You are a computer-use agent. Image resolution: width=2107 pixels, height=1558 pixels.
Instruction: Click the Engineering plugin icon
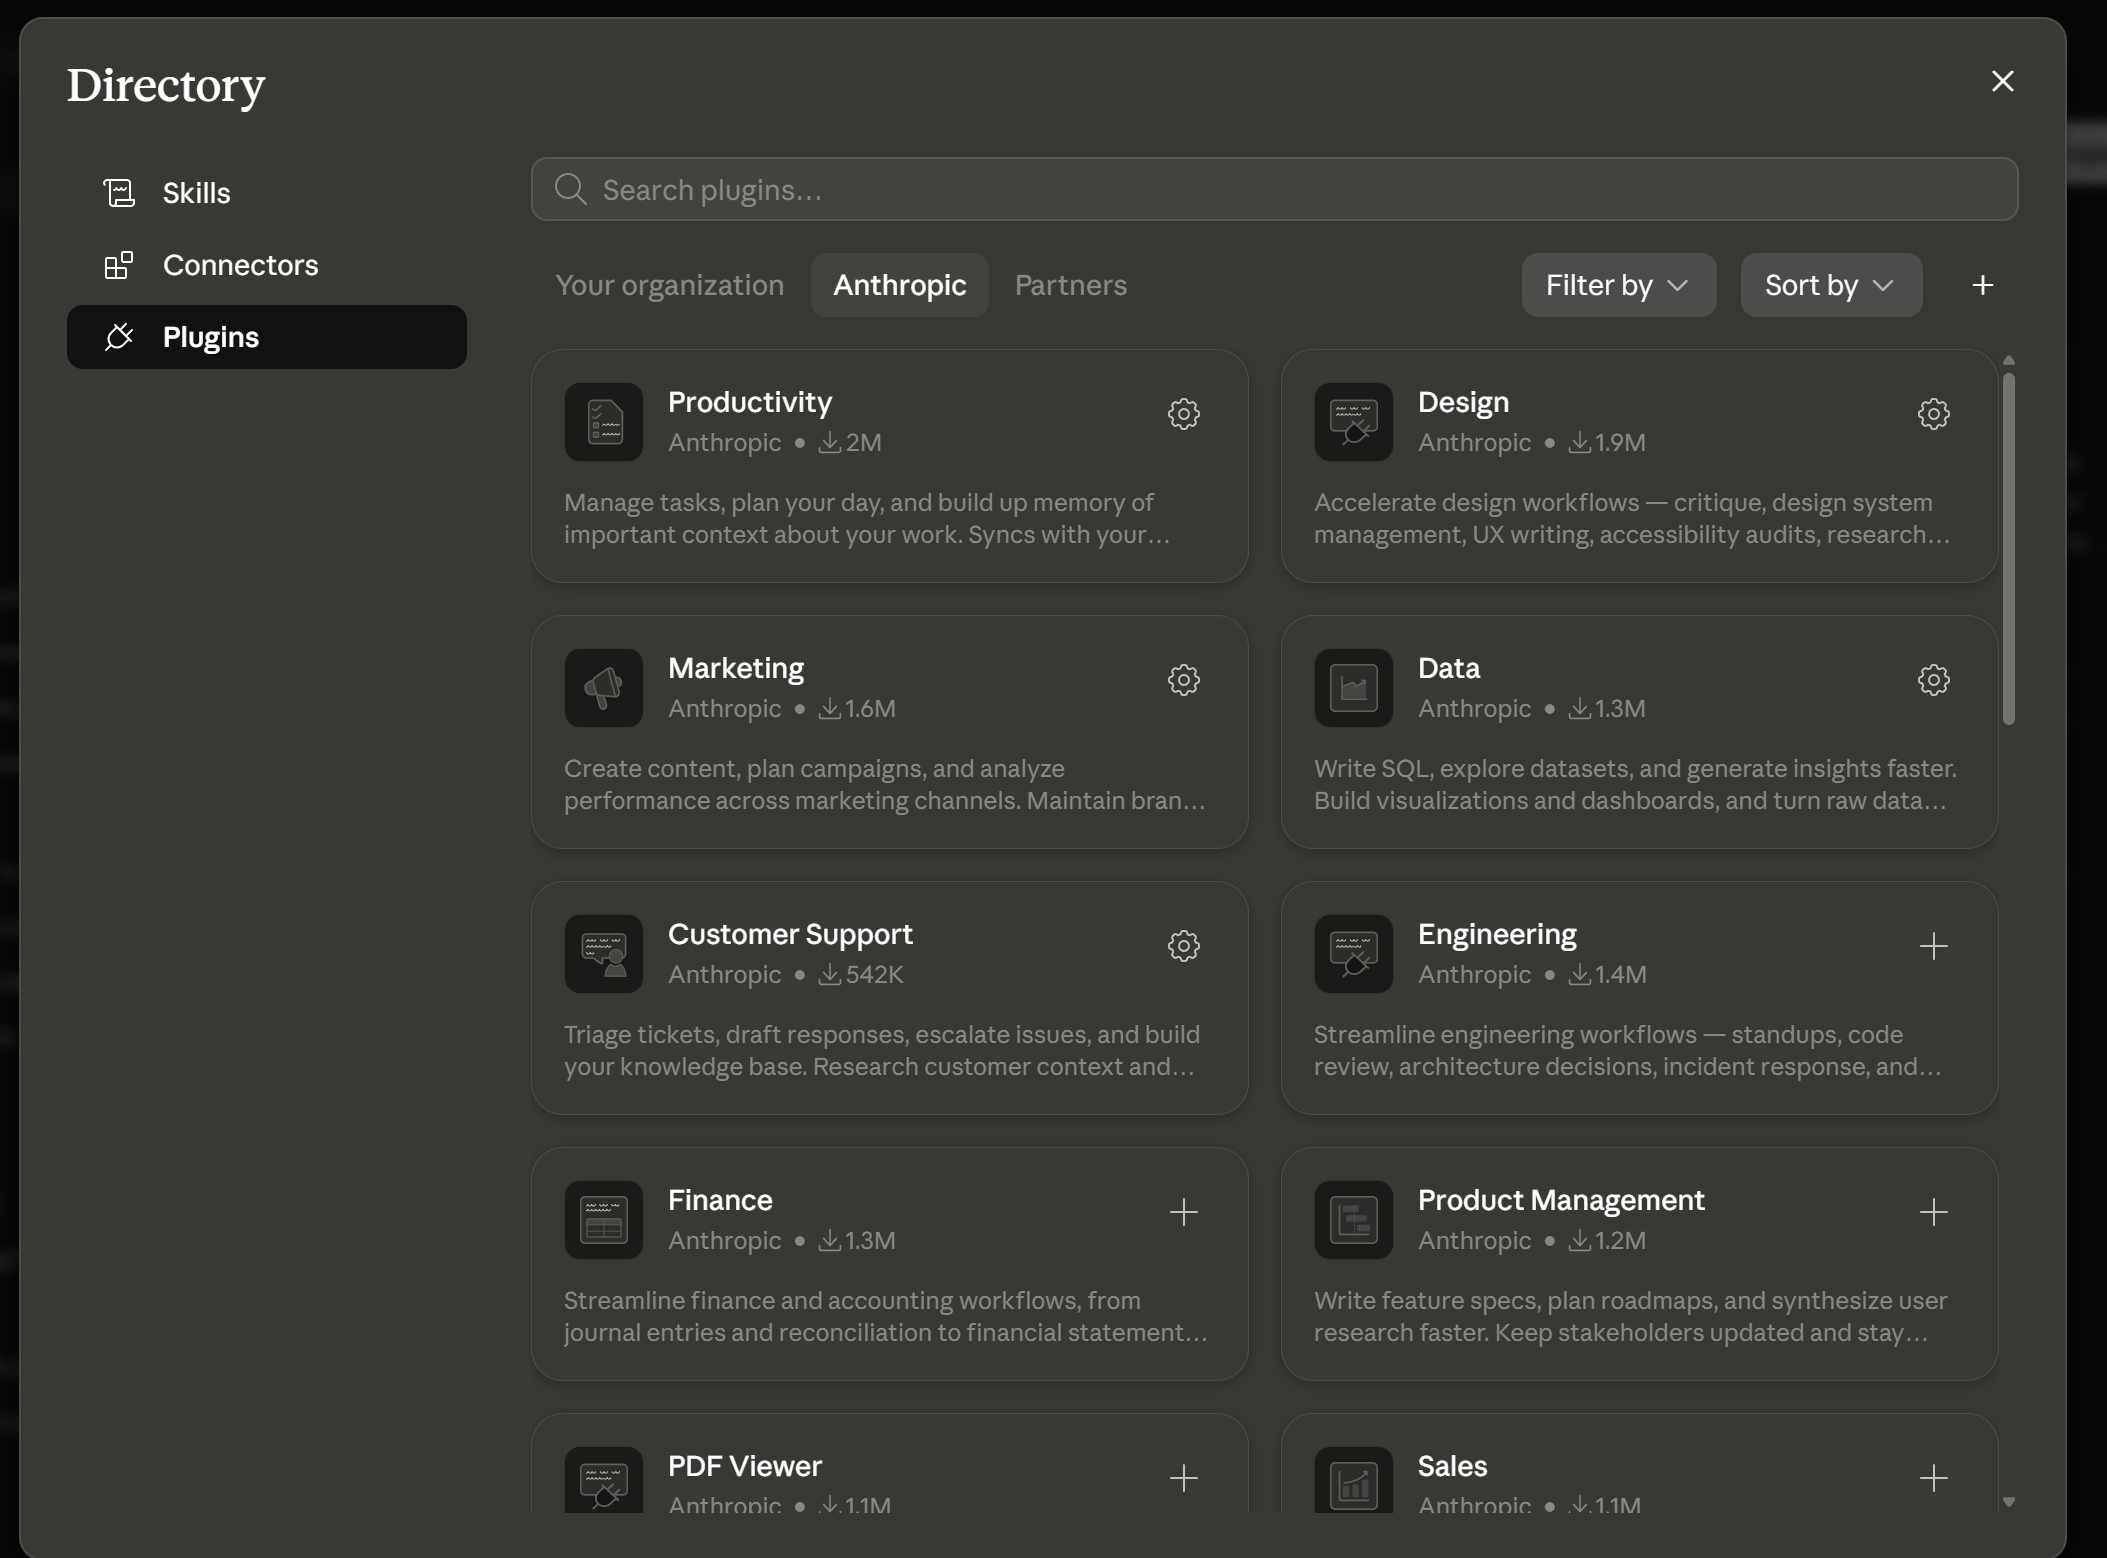(x=1353, y=954)
